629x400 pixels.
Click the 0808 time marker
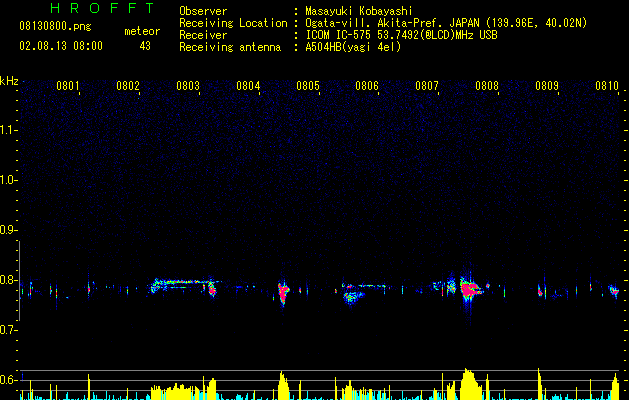pyautogui.click(x=487, y=86)
